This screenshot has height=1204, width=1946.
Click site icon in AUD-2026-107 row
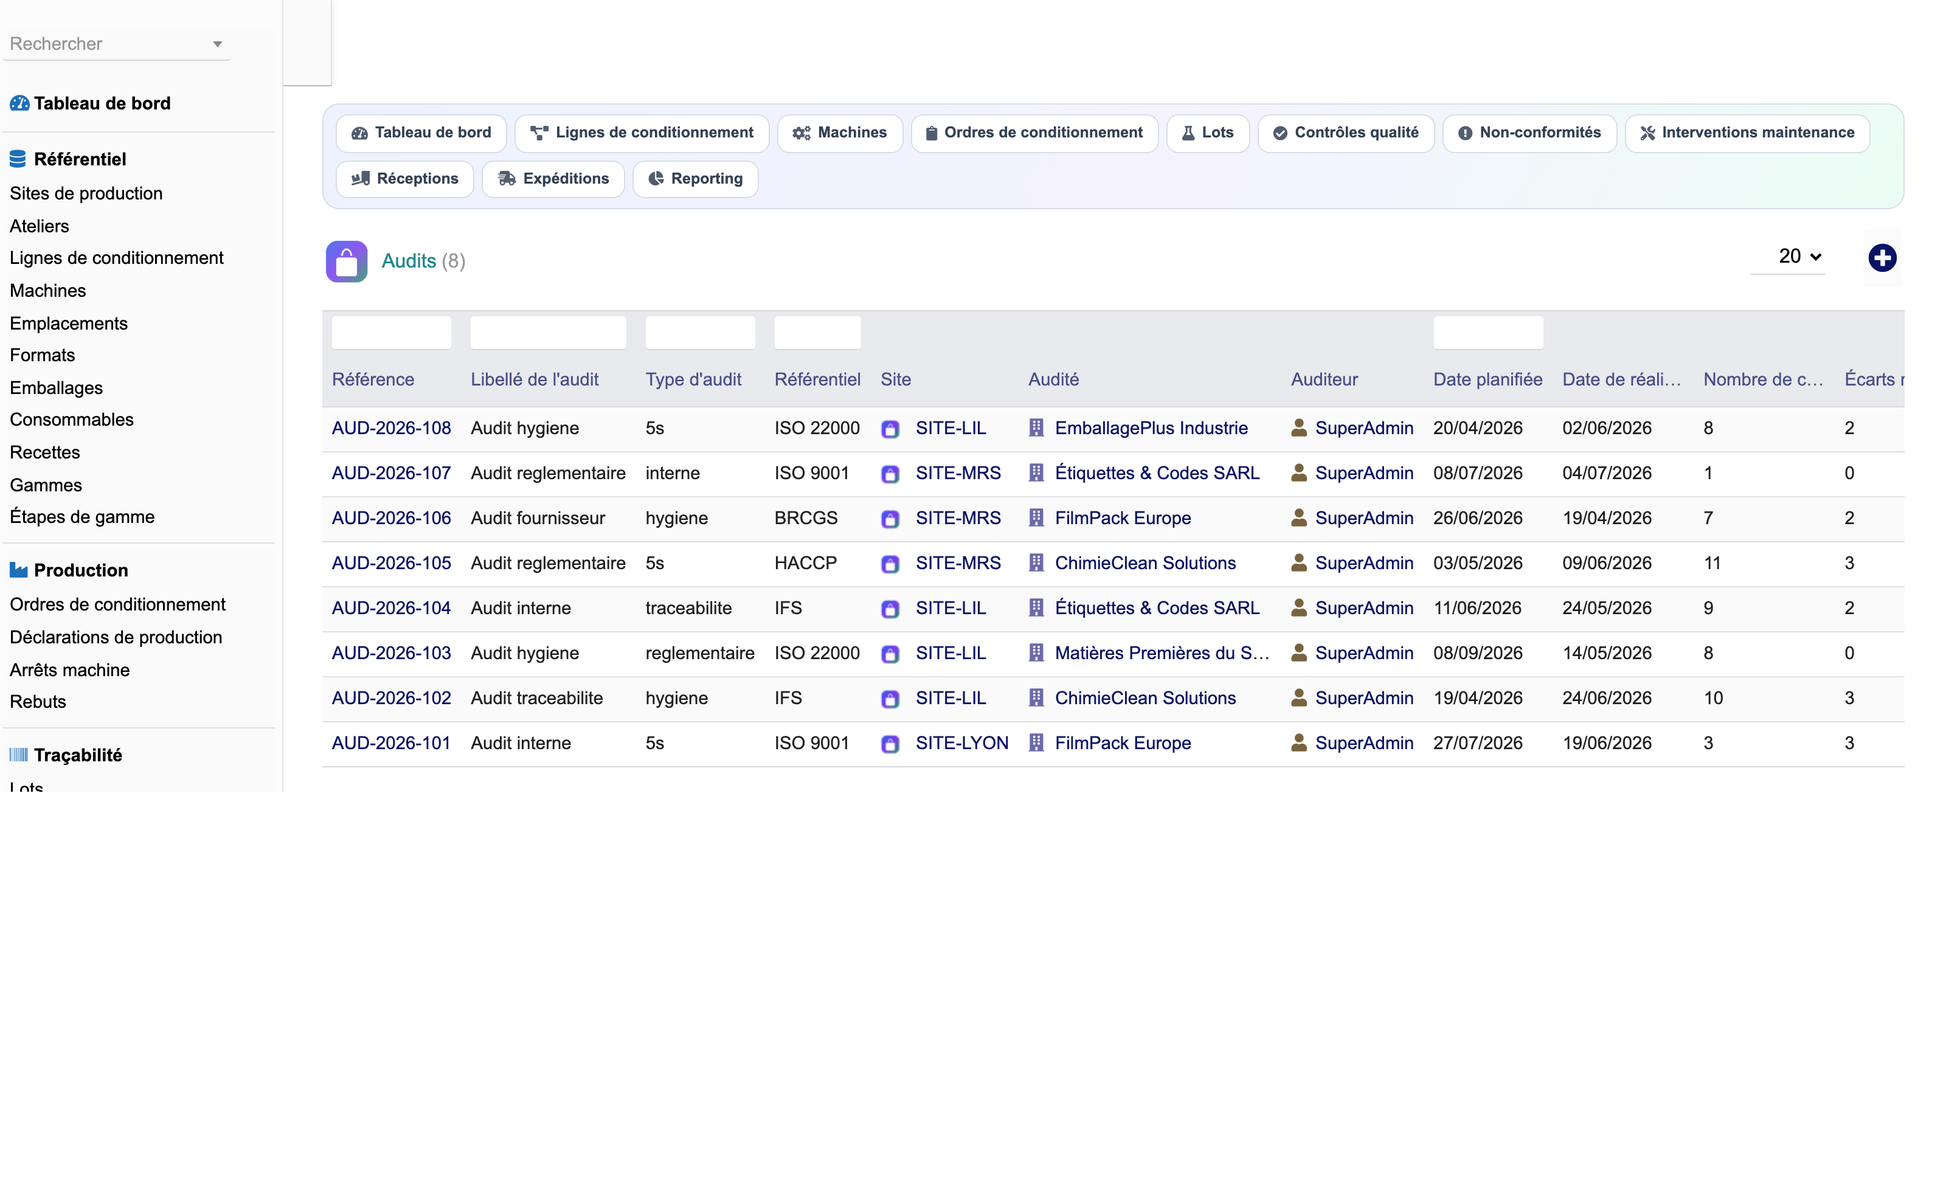pyautogui.click(x=890, y=474)
